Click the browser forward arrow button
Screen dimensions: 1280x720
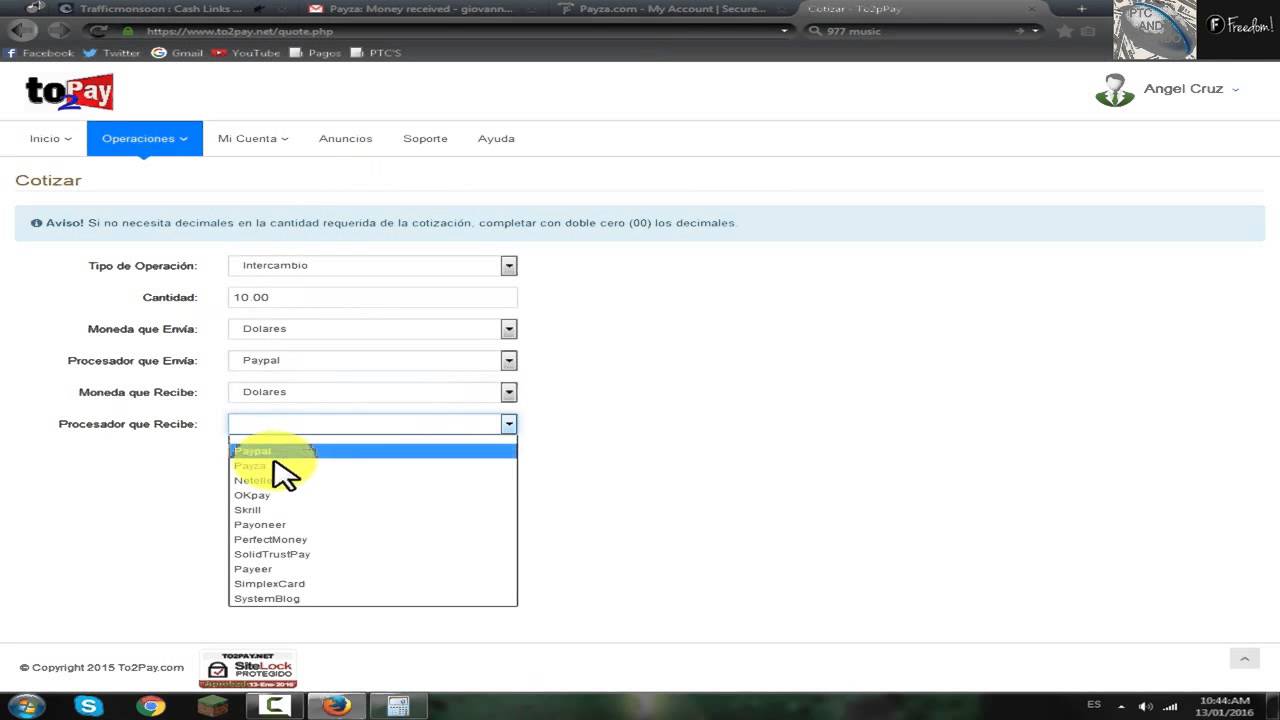tap(59, 31)
